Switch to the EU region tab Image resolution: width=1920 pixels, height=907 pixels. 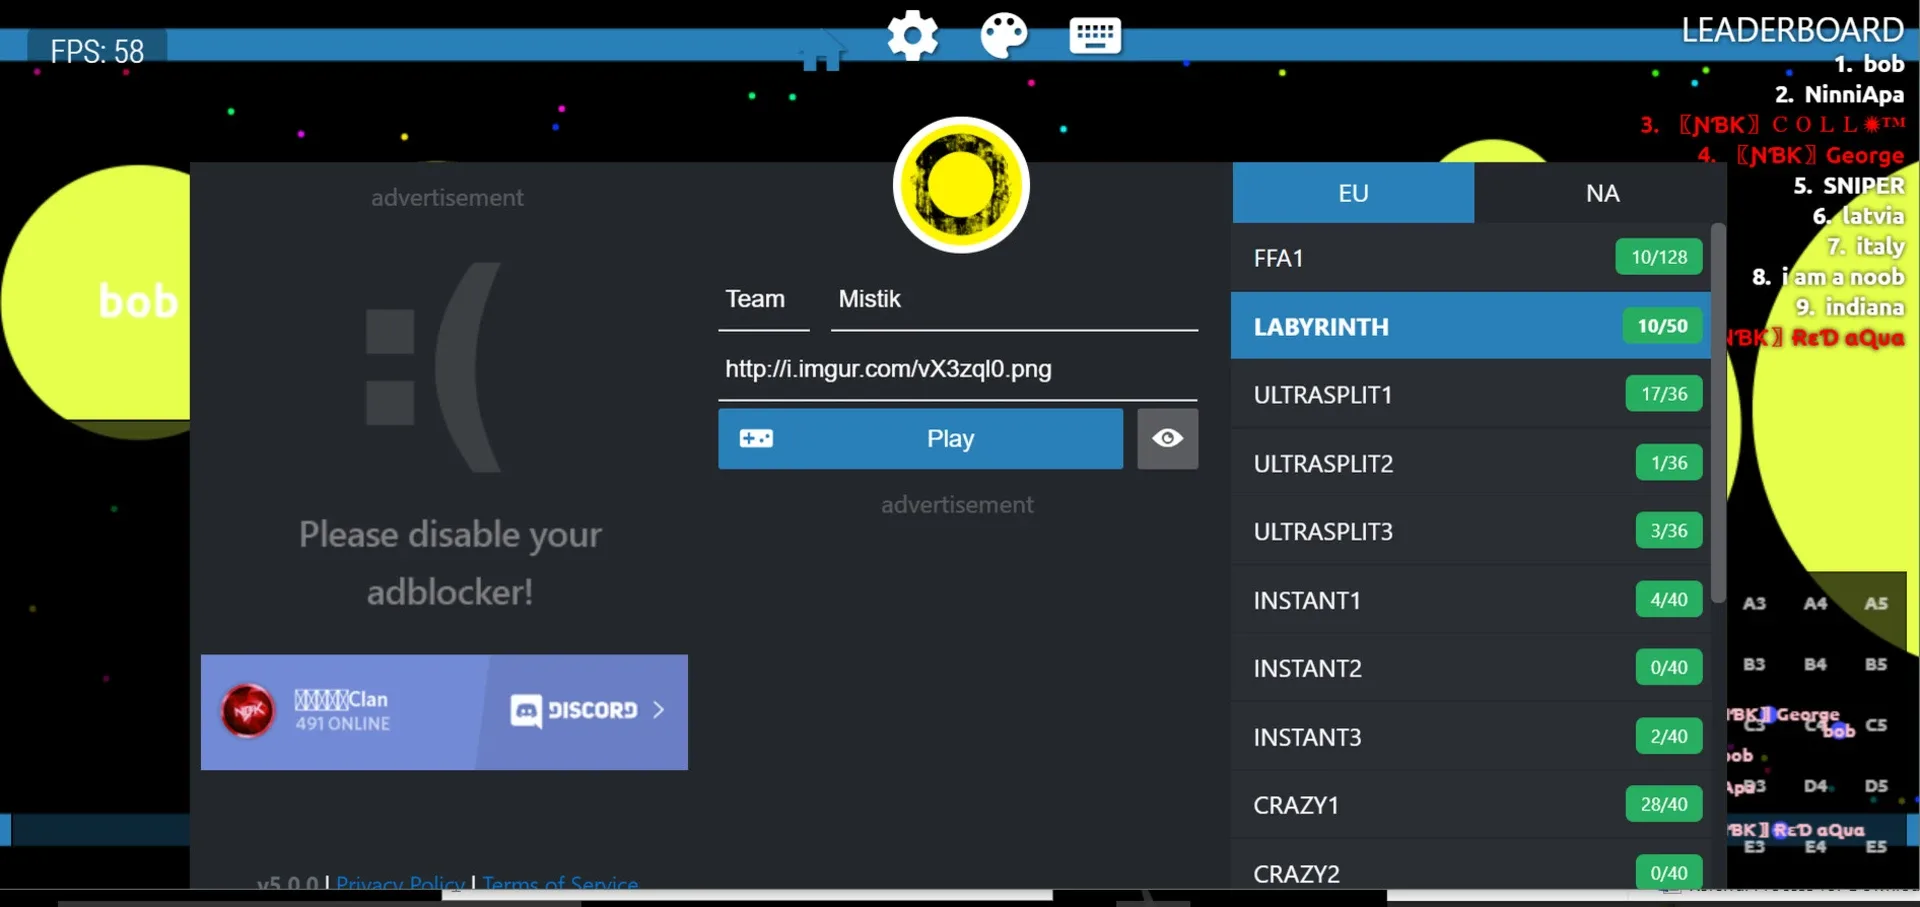click(1352, 193)
